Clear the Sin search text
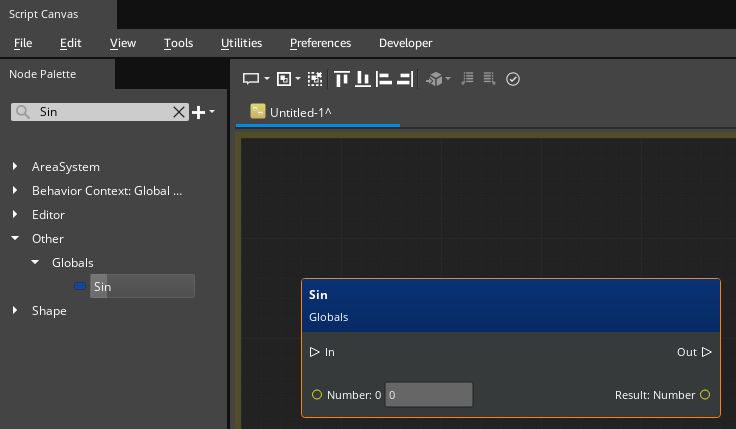The image size is (736, 429). coord(179,113)
